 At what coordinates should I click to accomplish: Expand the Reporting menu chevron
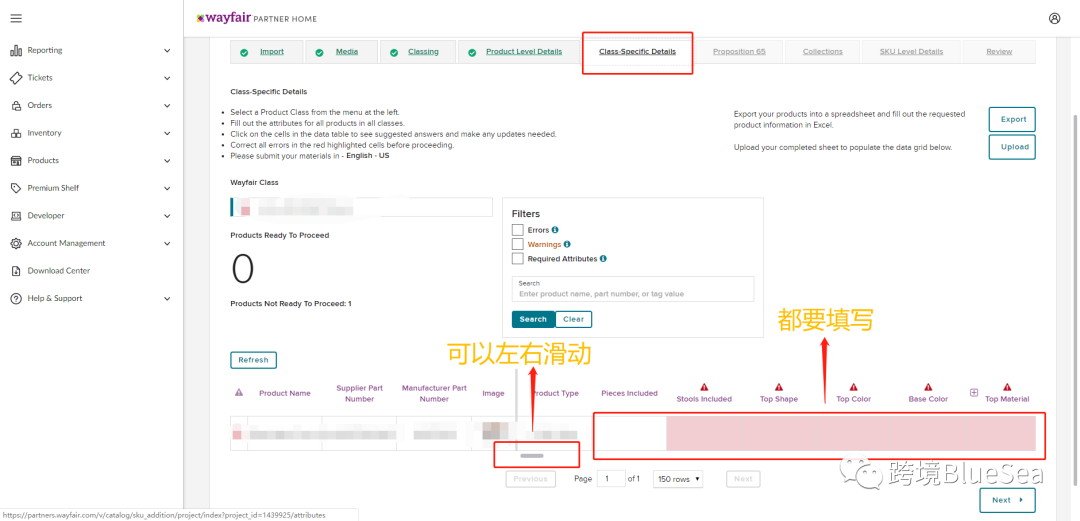click(x=167, y=50)
